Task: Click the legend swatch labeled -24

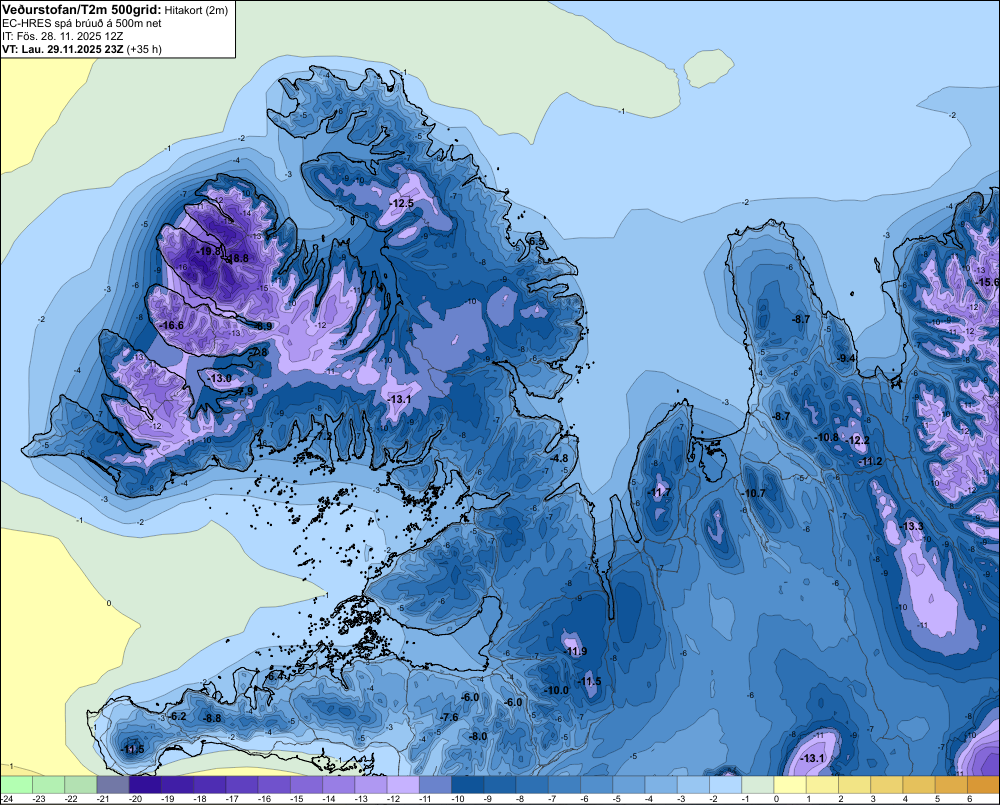Action: click(x=16, y=785)
